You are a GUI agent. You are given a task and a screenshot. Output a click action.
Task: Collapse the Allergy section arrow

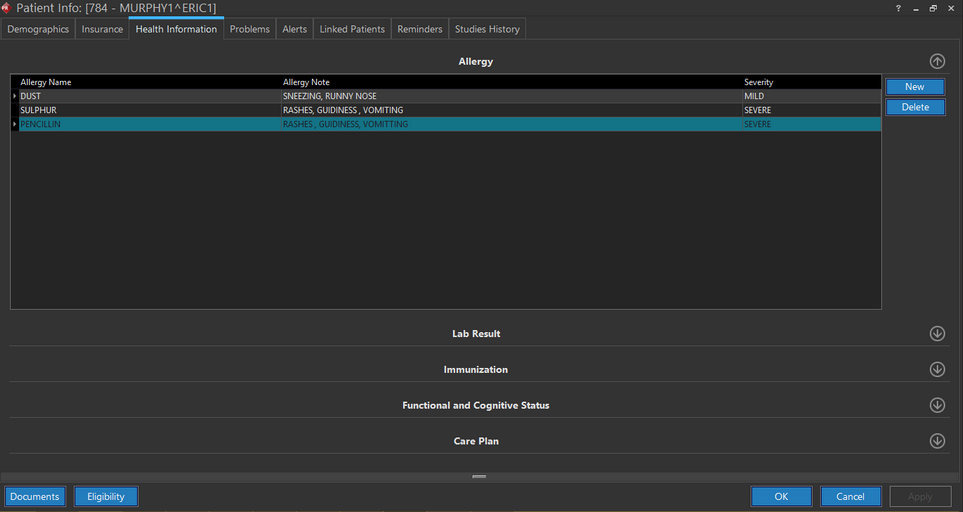[937, 61]
